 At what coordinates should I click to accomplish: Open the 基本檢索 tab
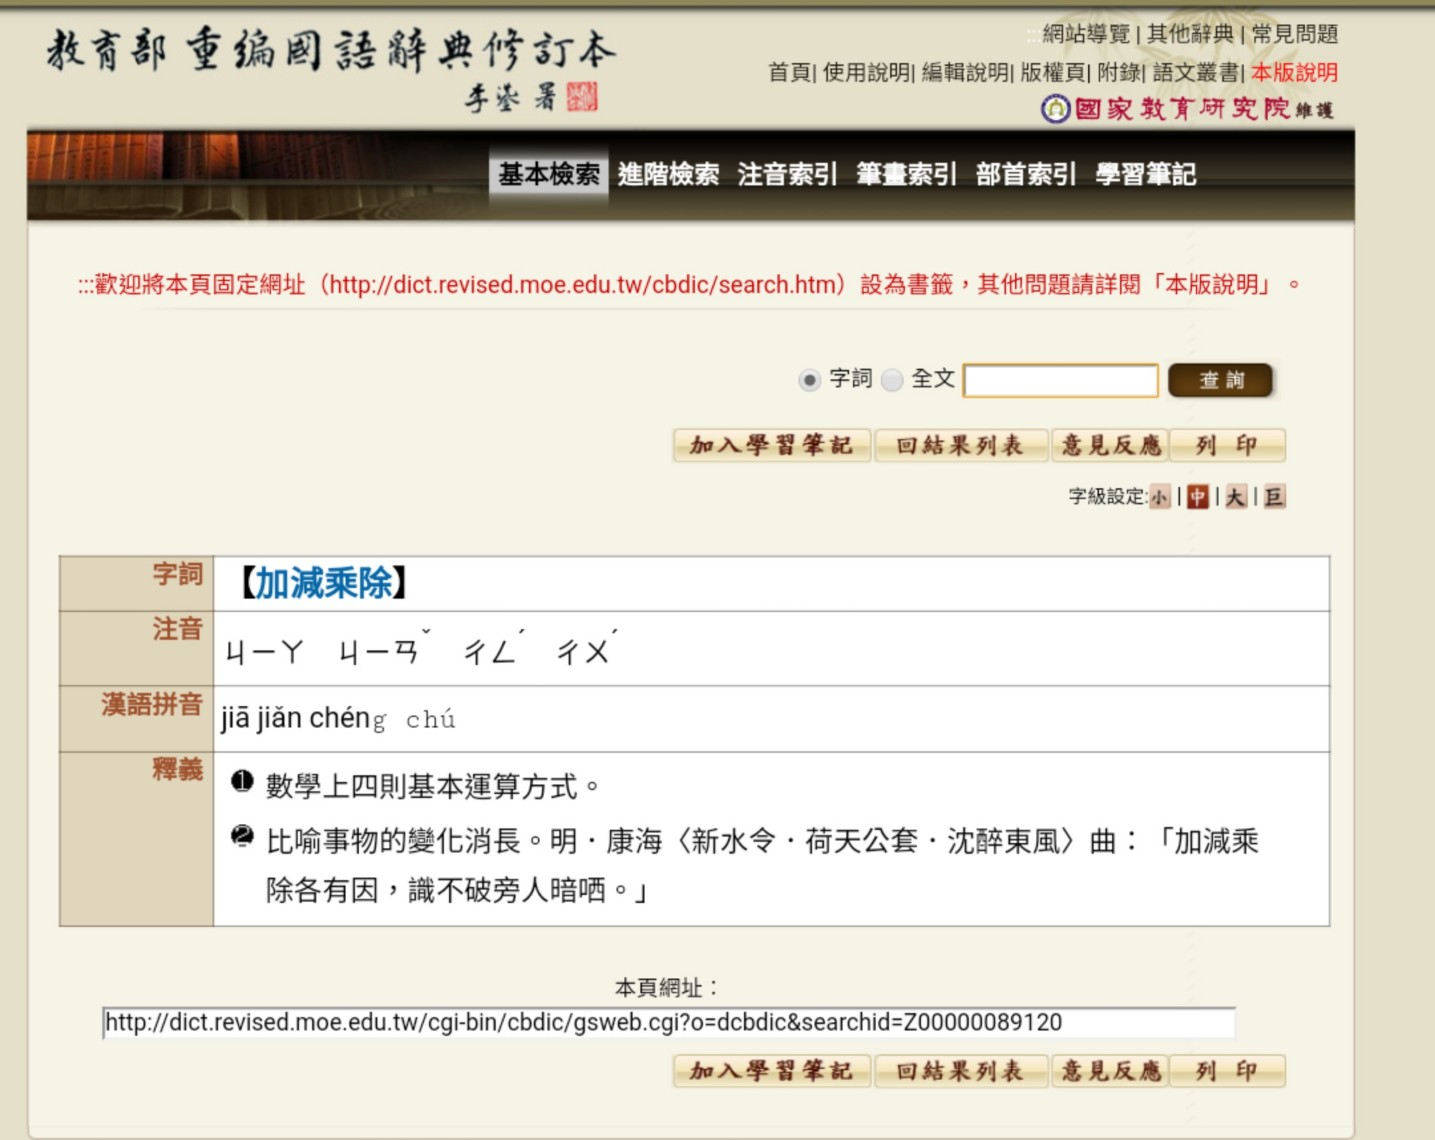[x=548, y=175]
